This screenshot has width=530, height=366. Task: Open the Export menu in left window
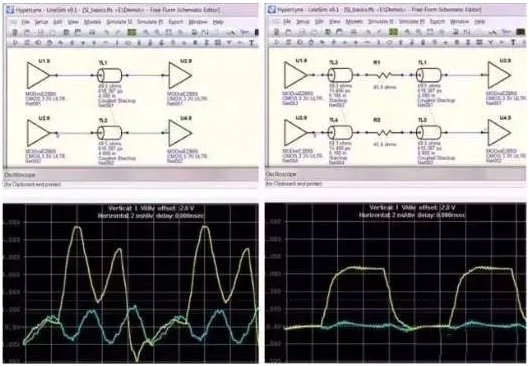(x=176, y=22)
